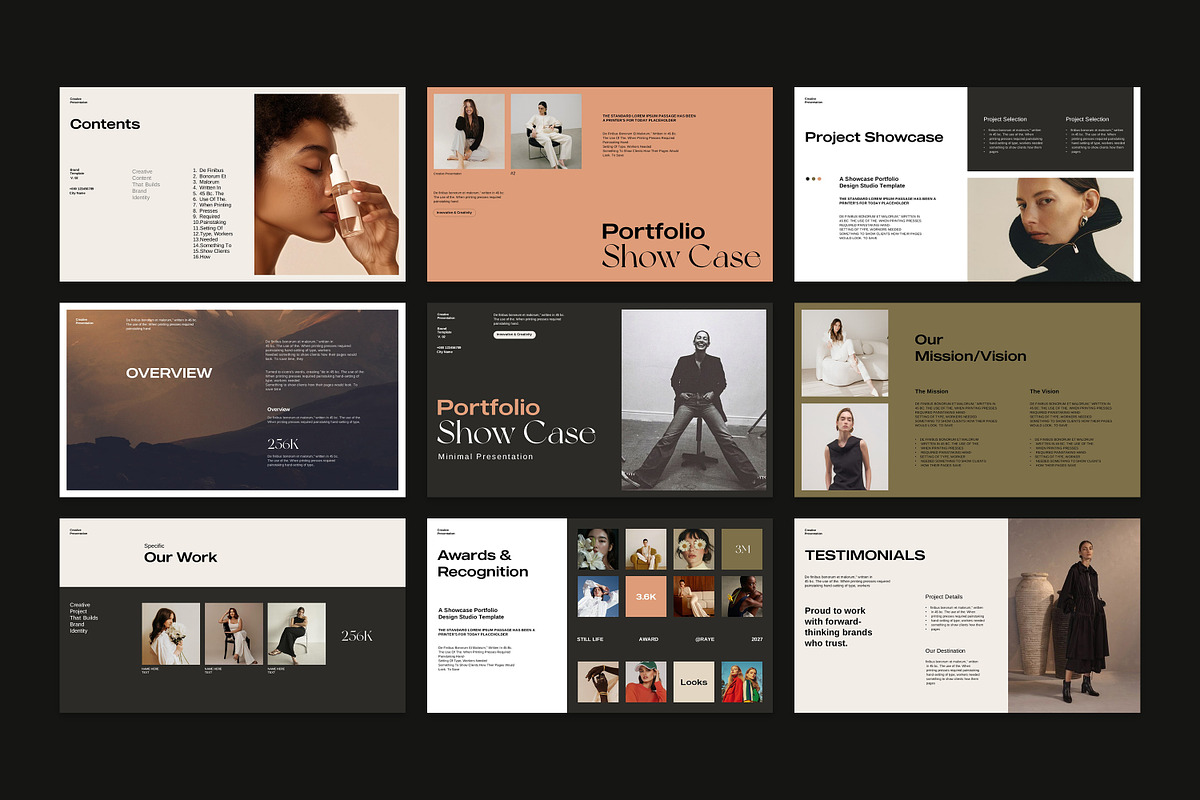Select the 'Our Work' heading
Viewport: 1200px width, 800px height.
click(180, 557)
